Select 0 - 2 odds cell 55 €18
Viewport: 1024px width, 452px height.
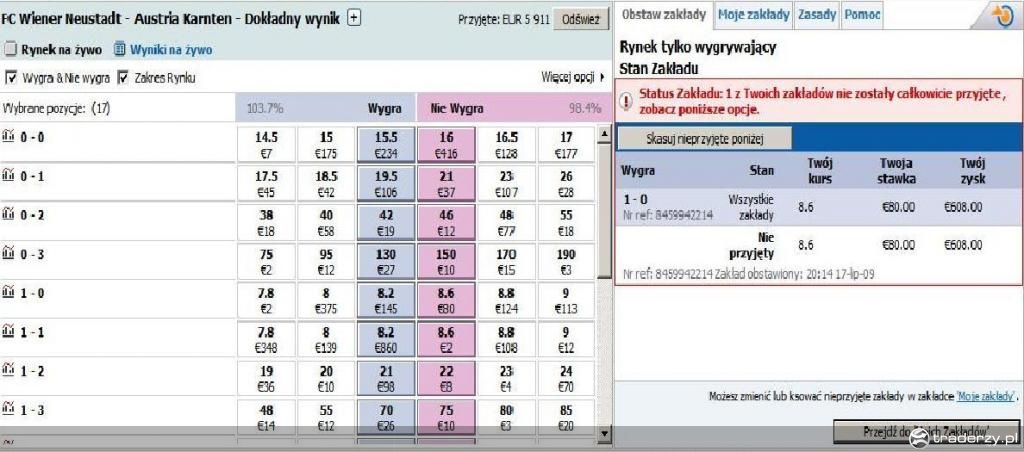point(566,222)
